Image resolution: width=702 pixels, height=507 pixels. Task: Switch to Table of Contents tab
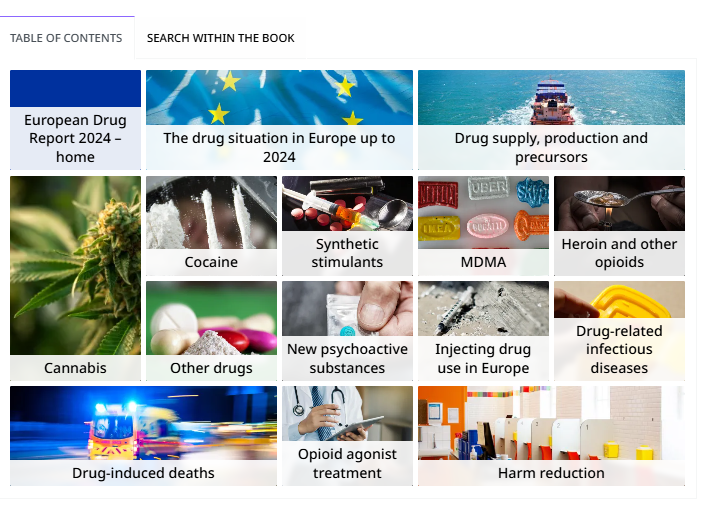coord(66,38)
